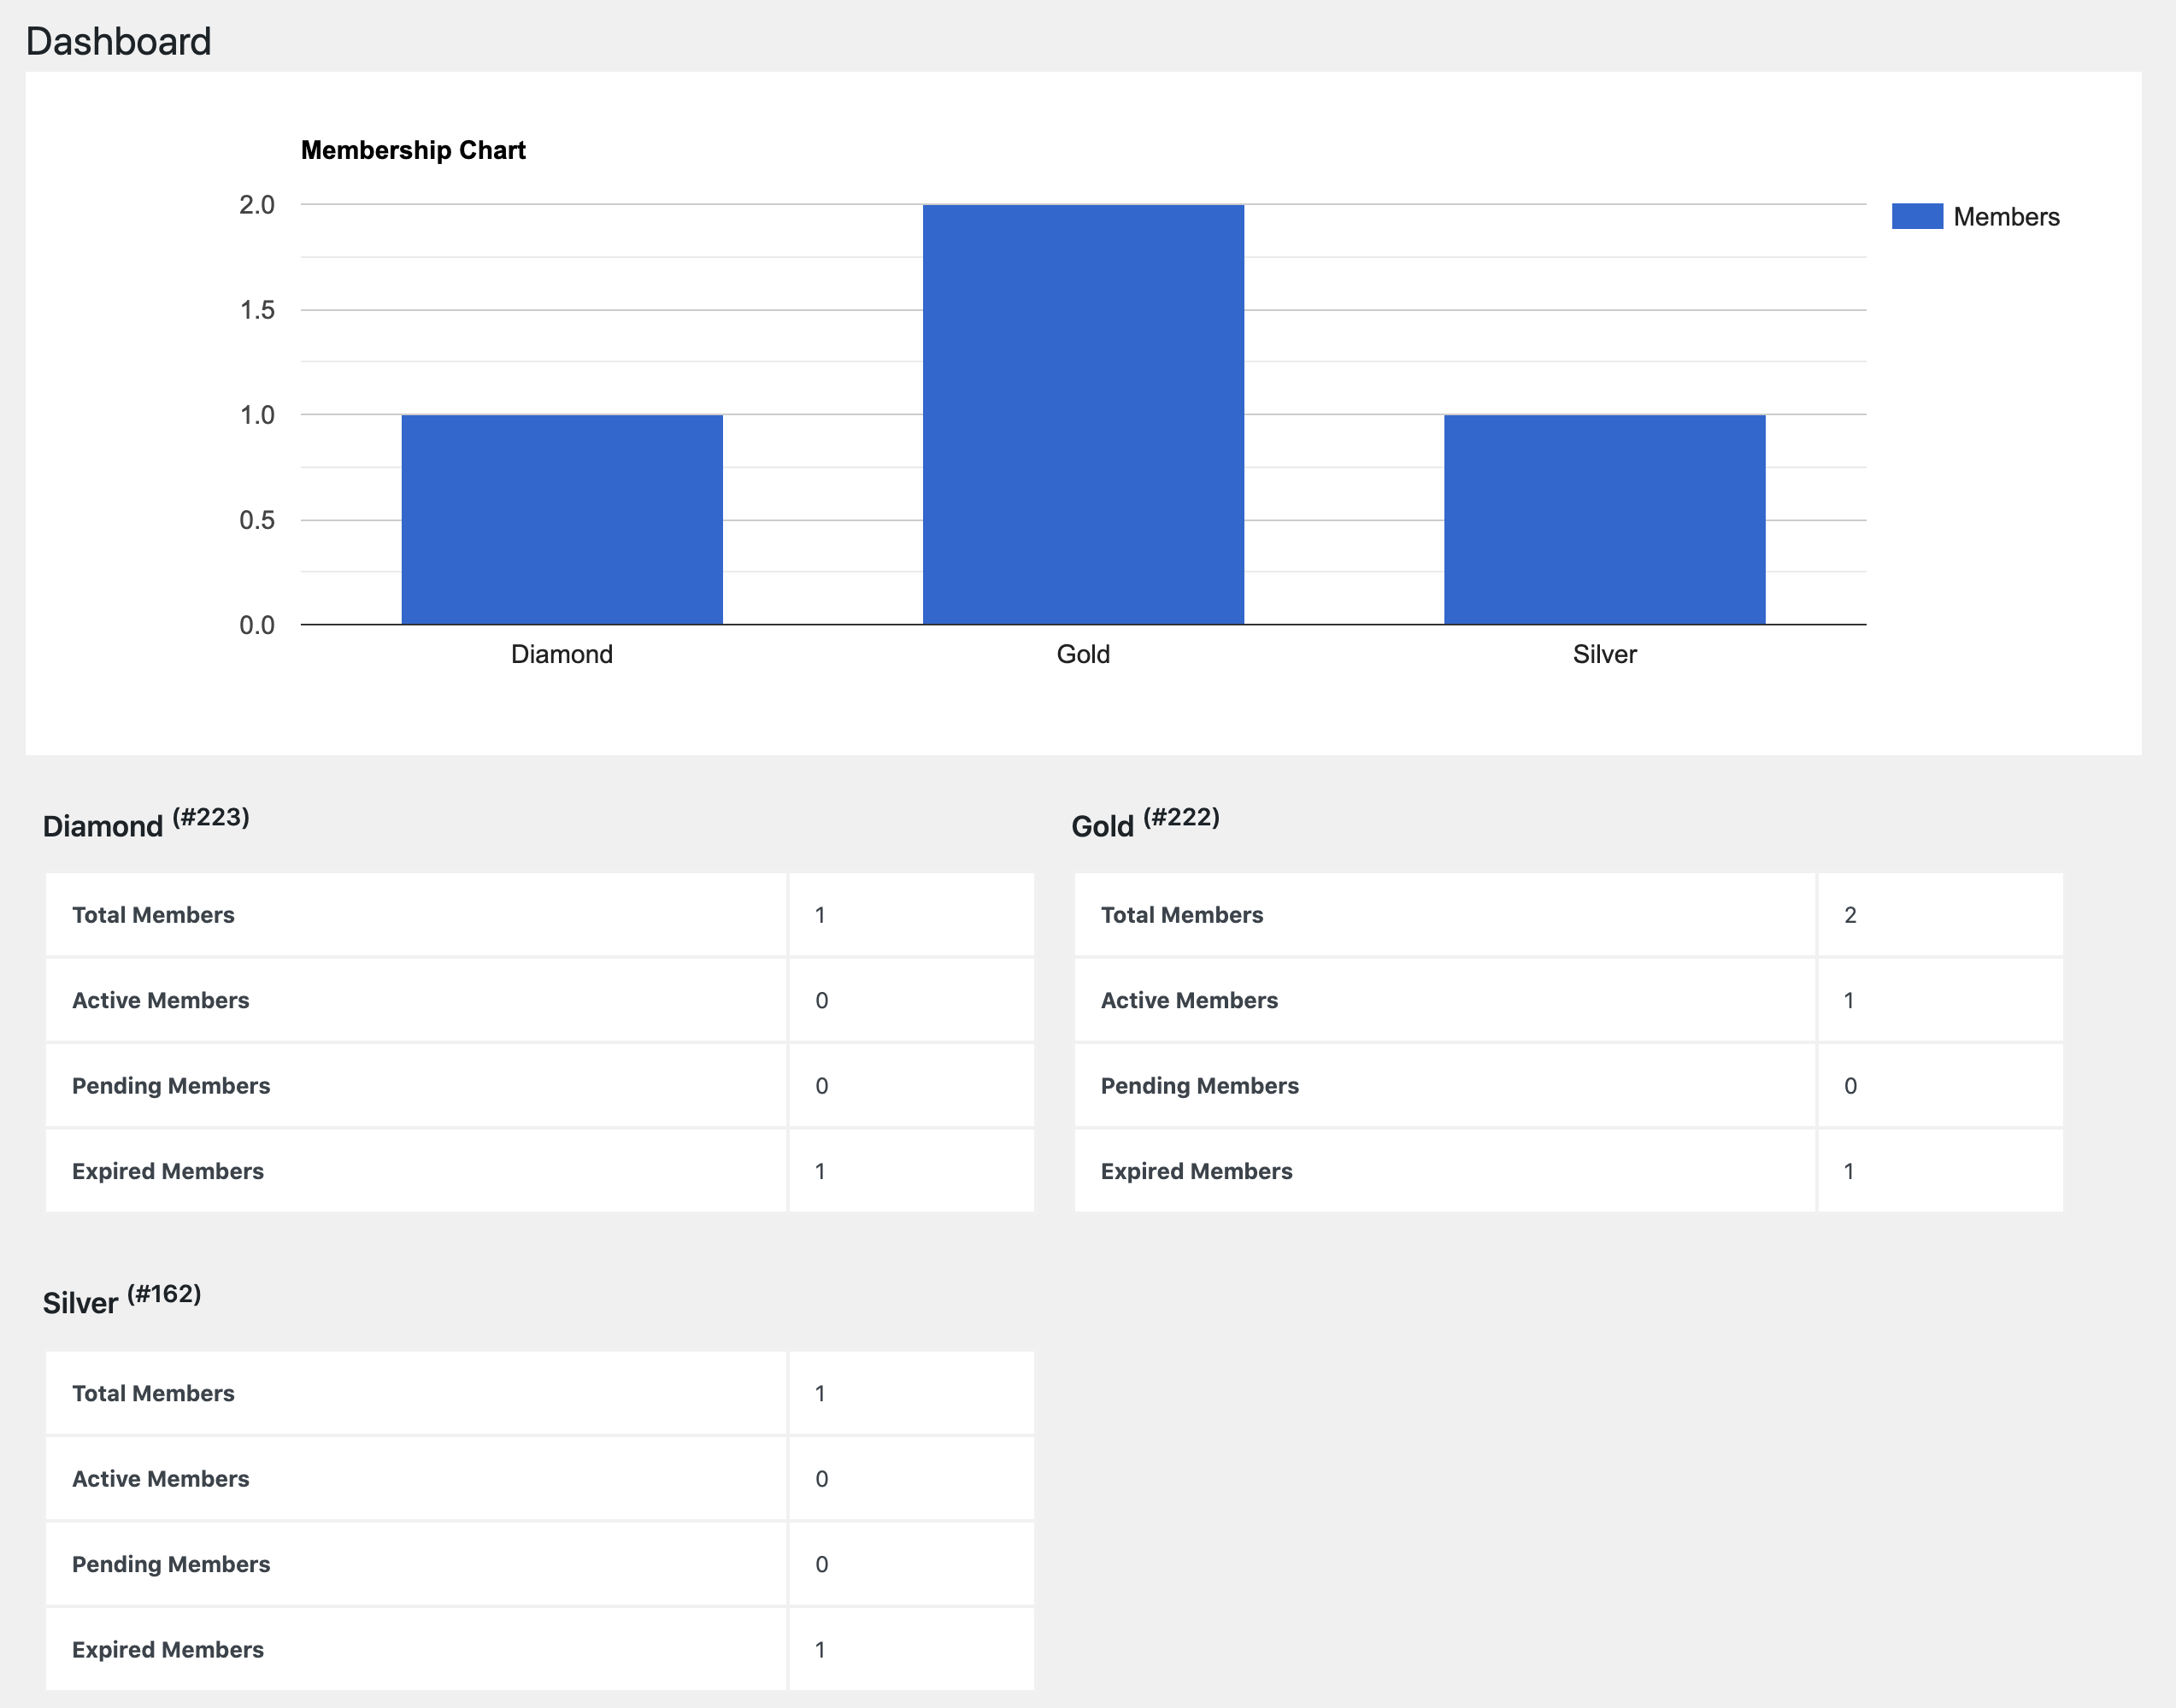Click the Membership Chart title

(x=413, y=150)
